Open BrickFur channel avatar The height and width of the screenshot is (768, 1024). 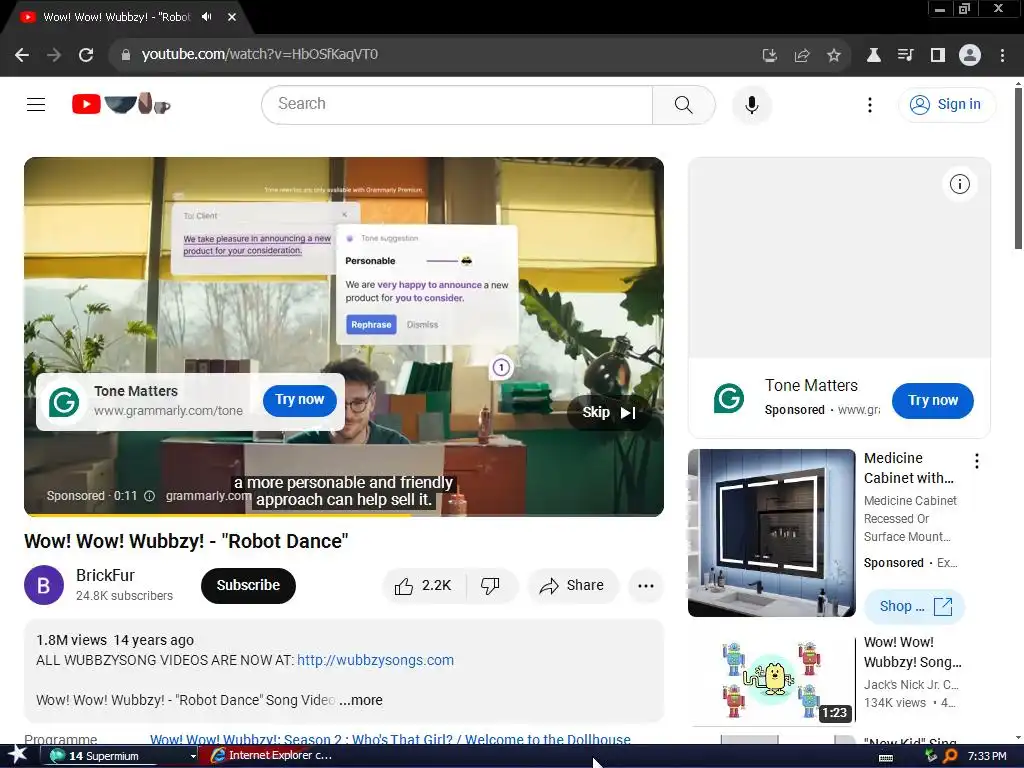click(44, 585)
